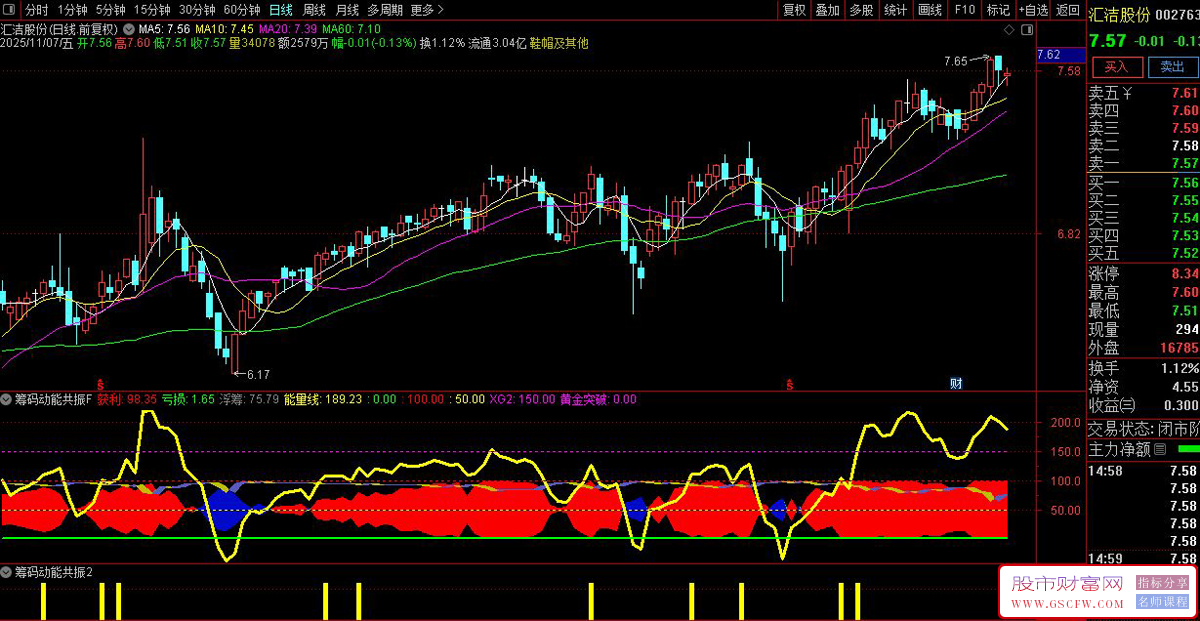Screen dimensions: 1200x621
Task: Click the MA20: 7.39 label
Action: point(288,28)
